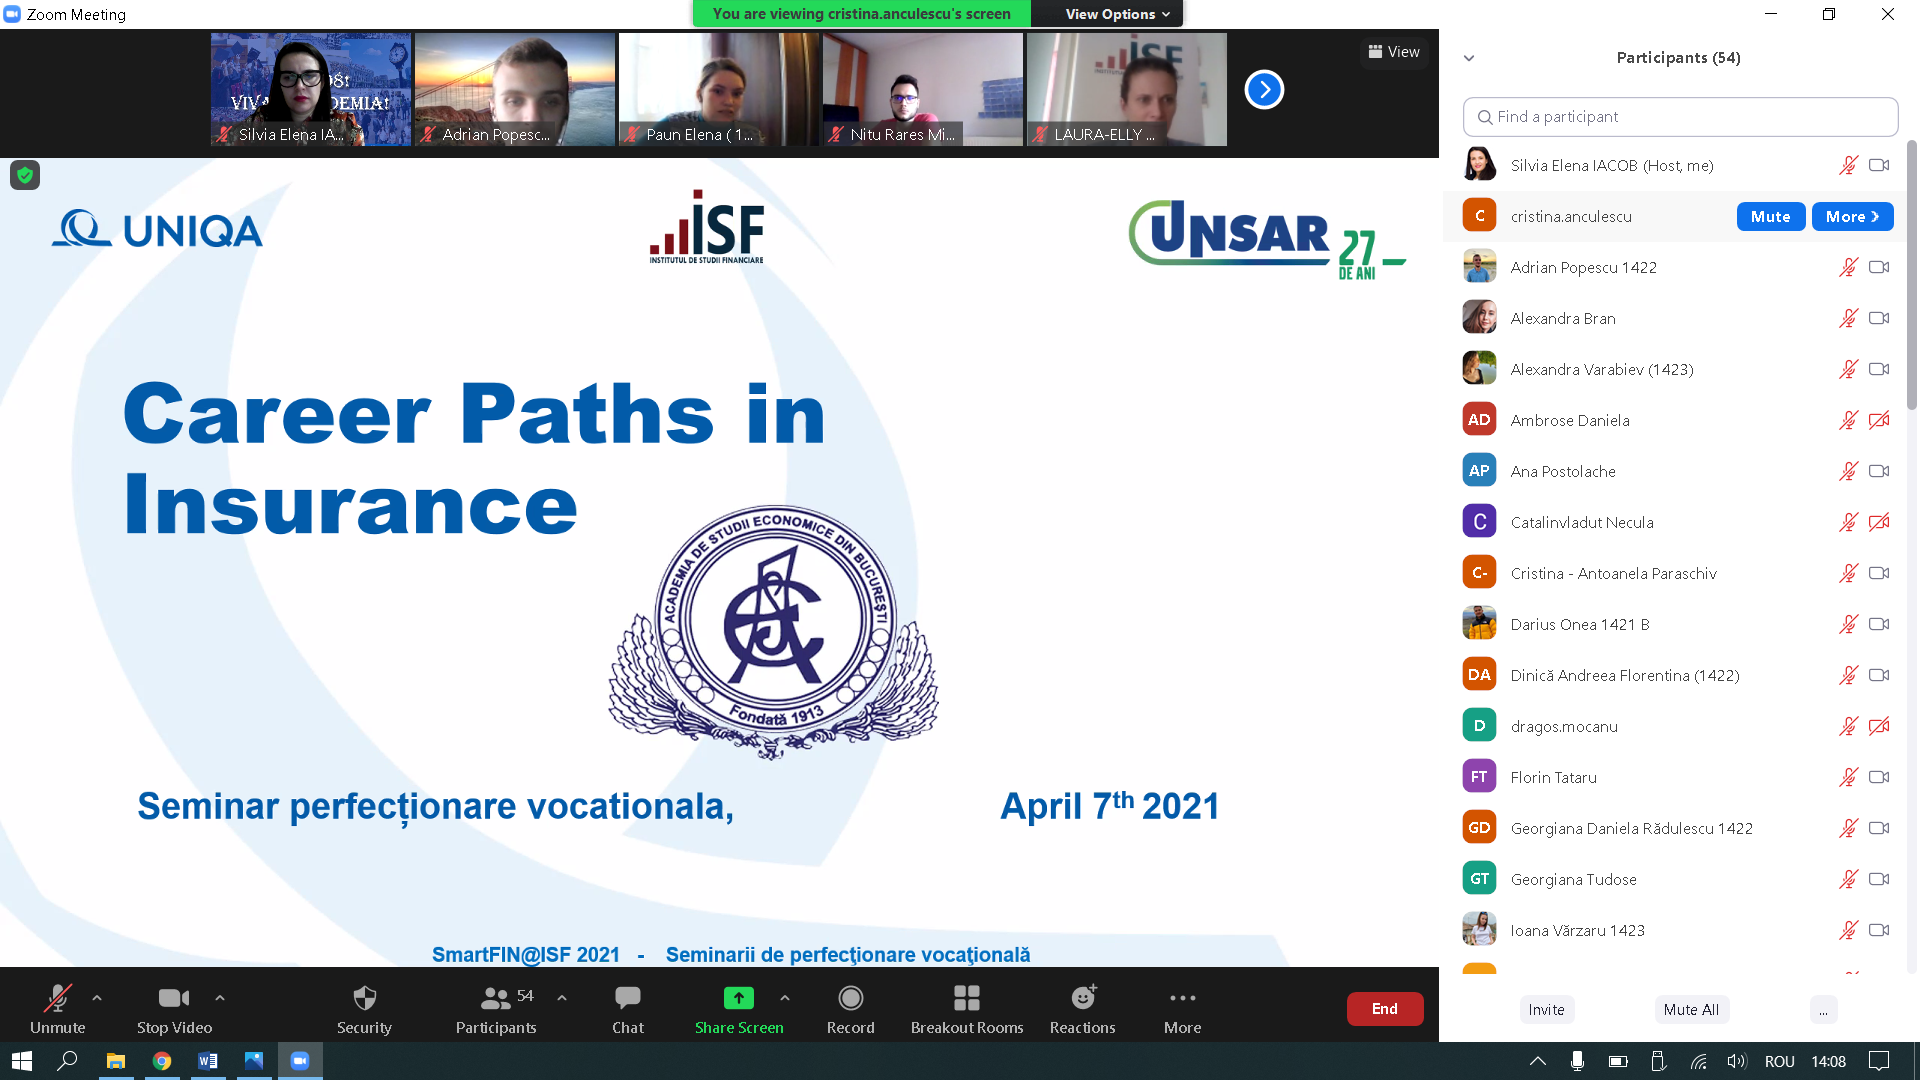Viewport: 1920px width, 1080px height.
Task: Click the participants list scrollbar
Action: [1911, 275]
